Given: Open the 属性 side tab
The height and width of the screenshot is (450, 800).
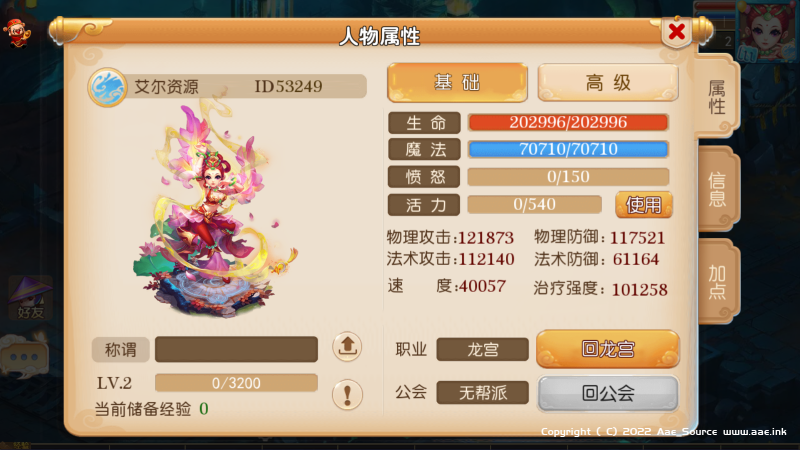Looking at the screenshot, I should pyautogui.click(x=716, y=97).
